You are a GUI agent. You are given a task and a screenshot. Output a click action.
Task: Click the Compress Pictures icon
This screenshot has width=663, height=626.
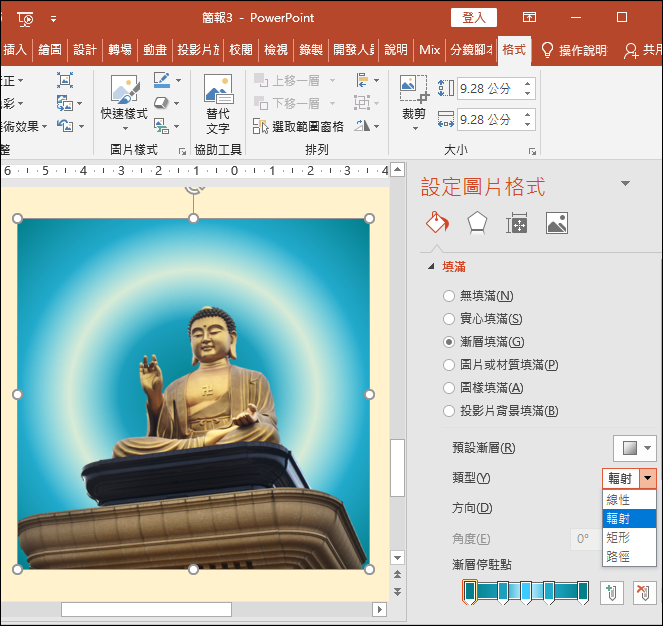click(x=65, y=80)
